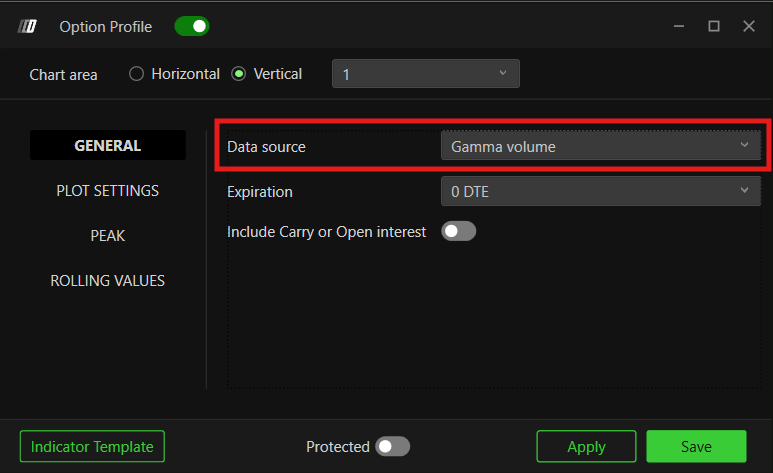Image resolution: width=773 pixels, height=473 pixels.
Task: Enable Include Carry or Open interest
Action: pyautogui.click(x=458, y=231)
